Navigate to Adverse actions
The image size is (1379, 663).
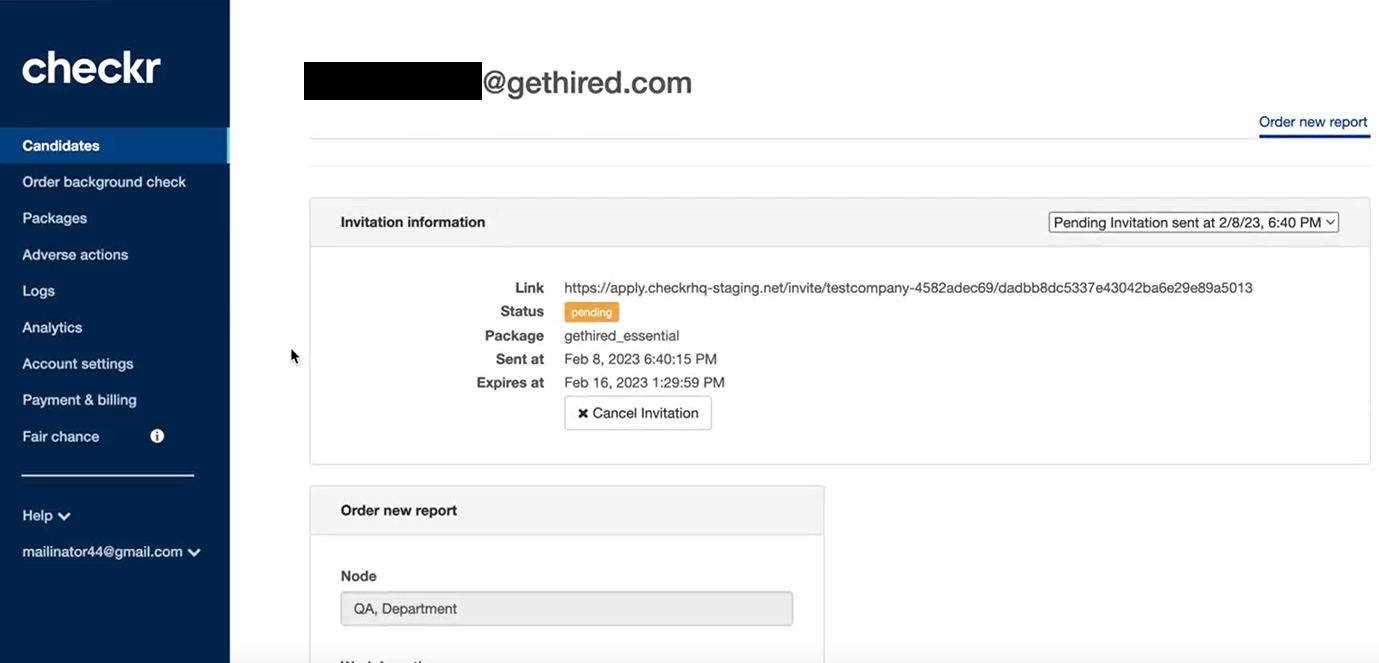75,255
